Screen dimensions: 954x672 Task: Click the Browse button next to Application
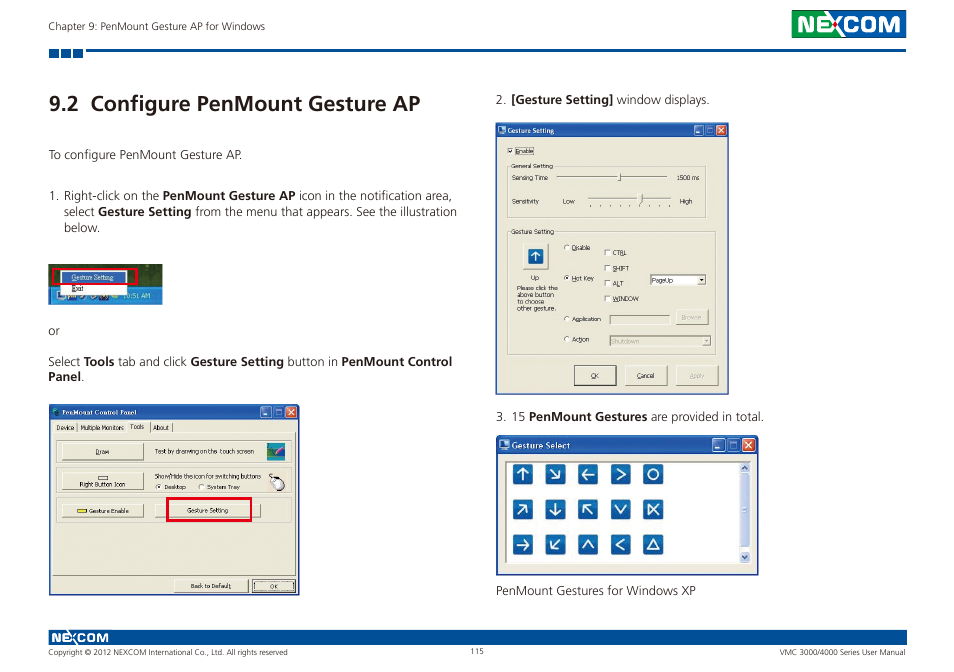click(x=691, y=317)
